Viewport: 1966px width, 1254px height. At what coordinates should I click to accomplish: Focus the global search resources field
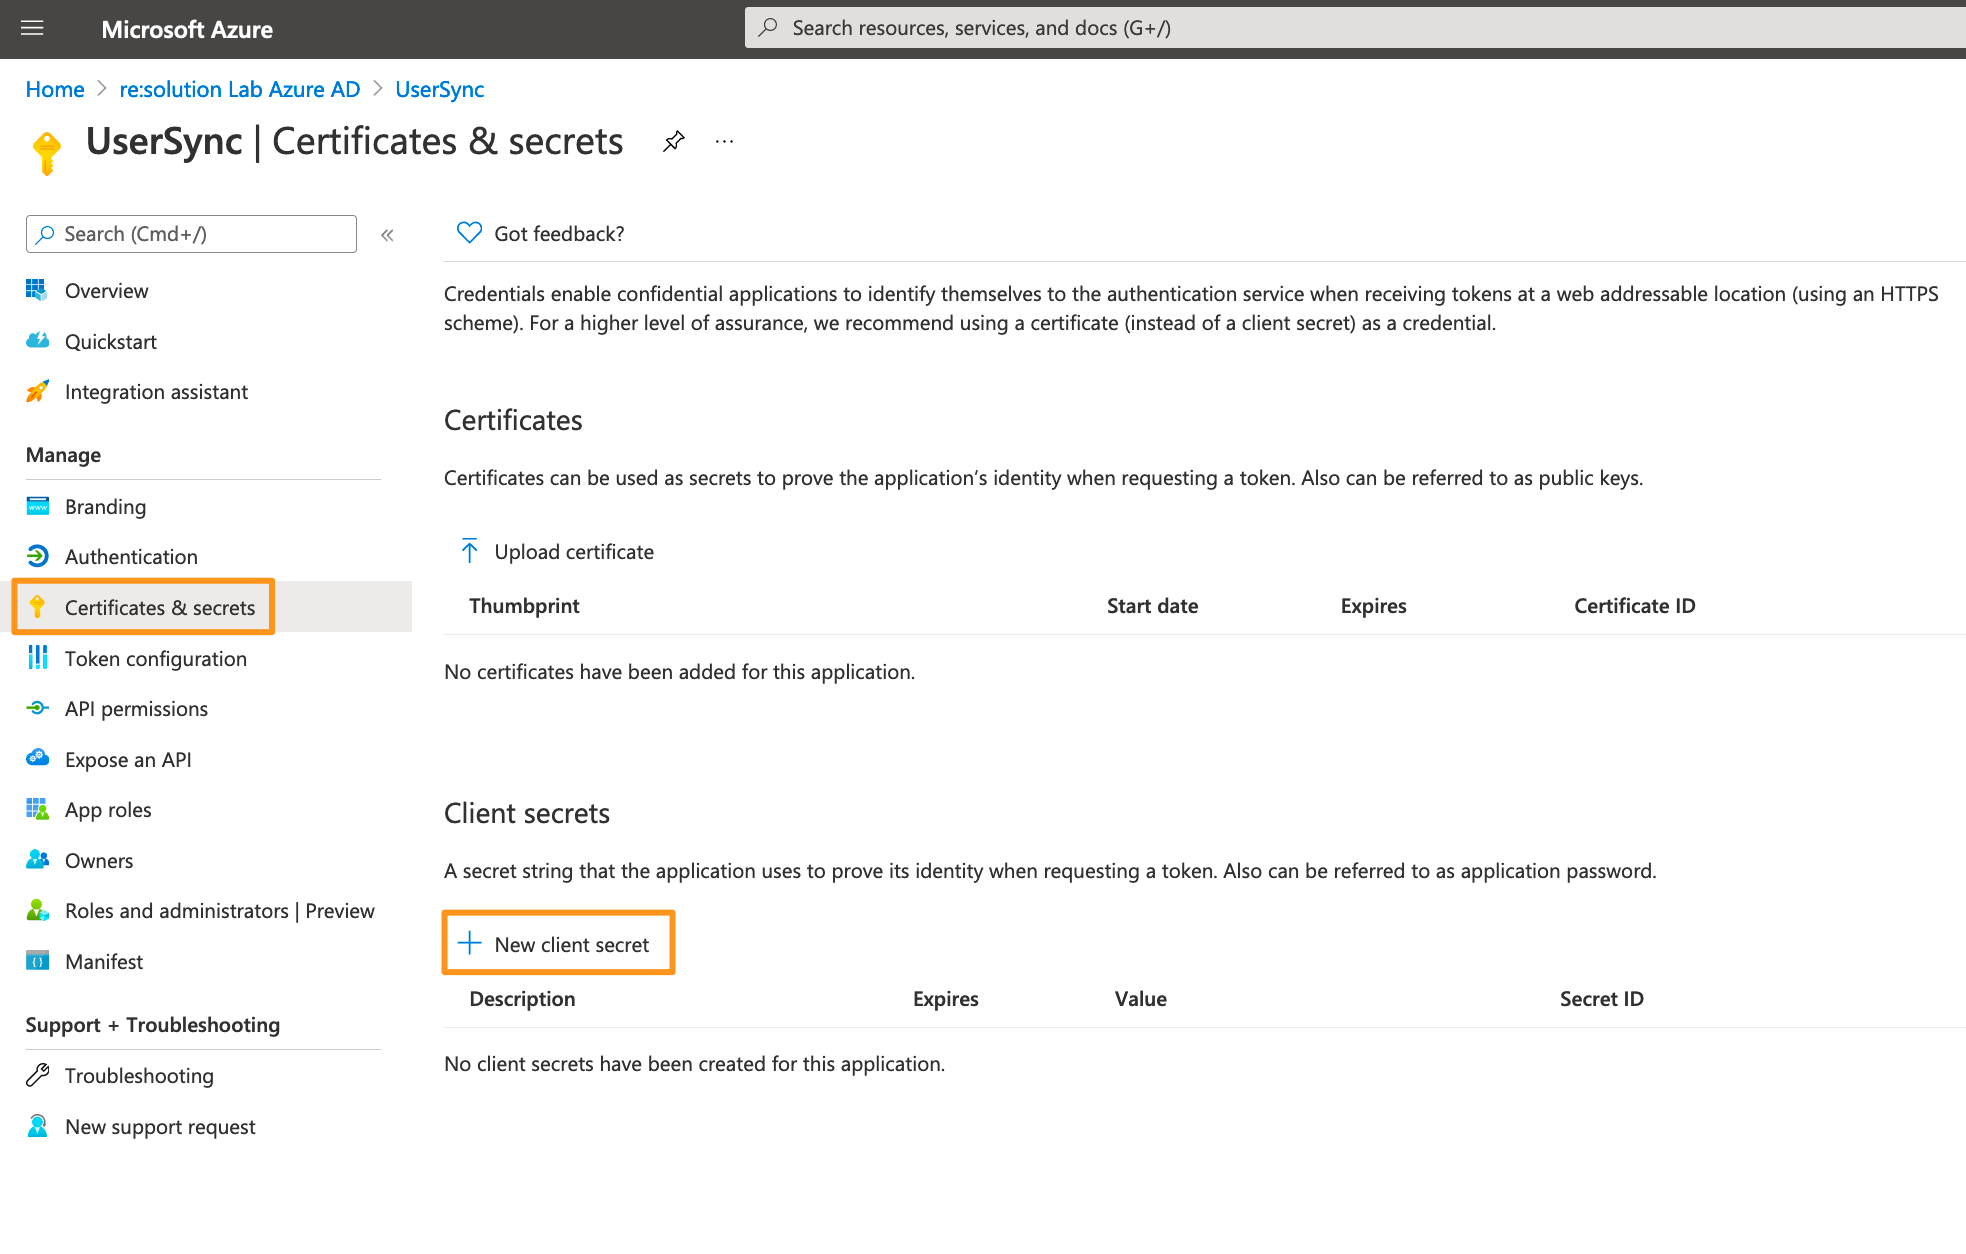tap(1355, 28)
